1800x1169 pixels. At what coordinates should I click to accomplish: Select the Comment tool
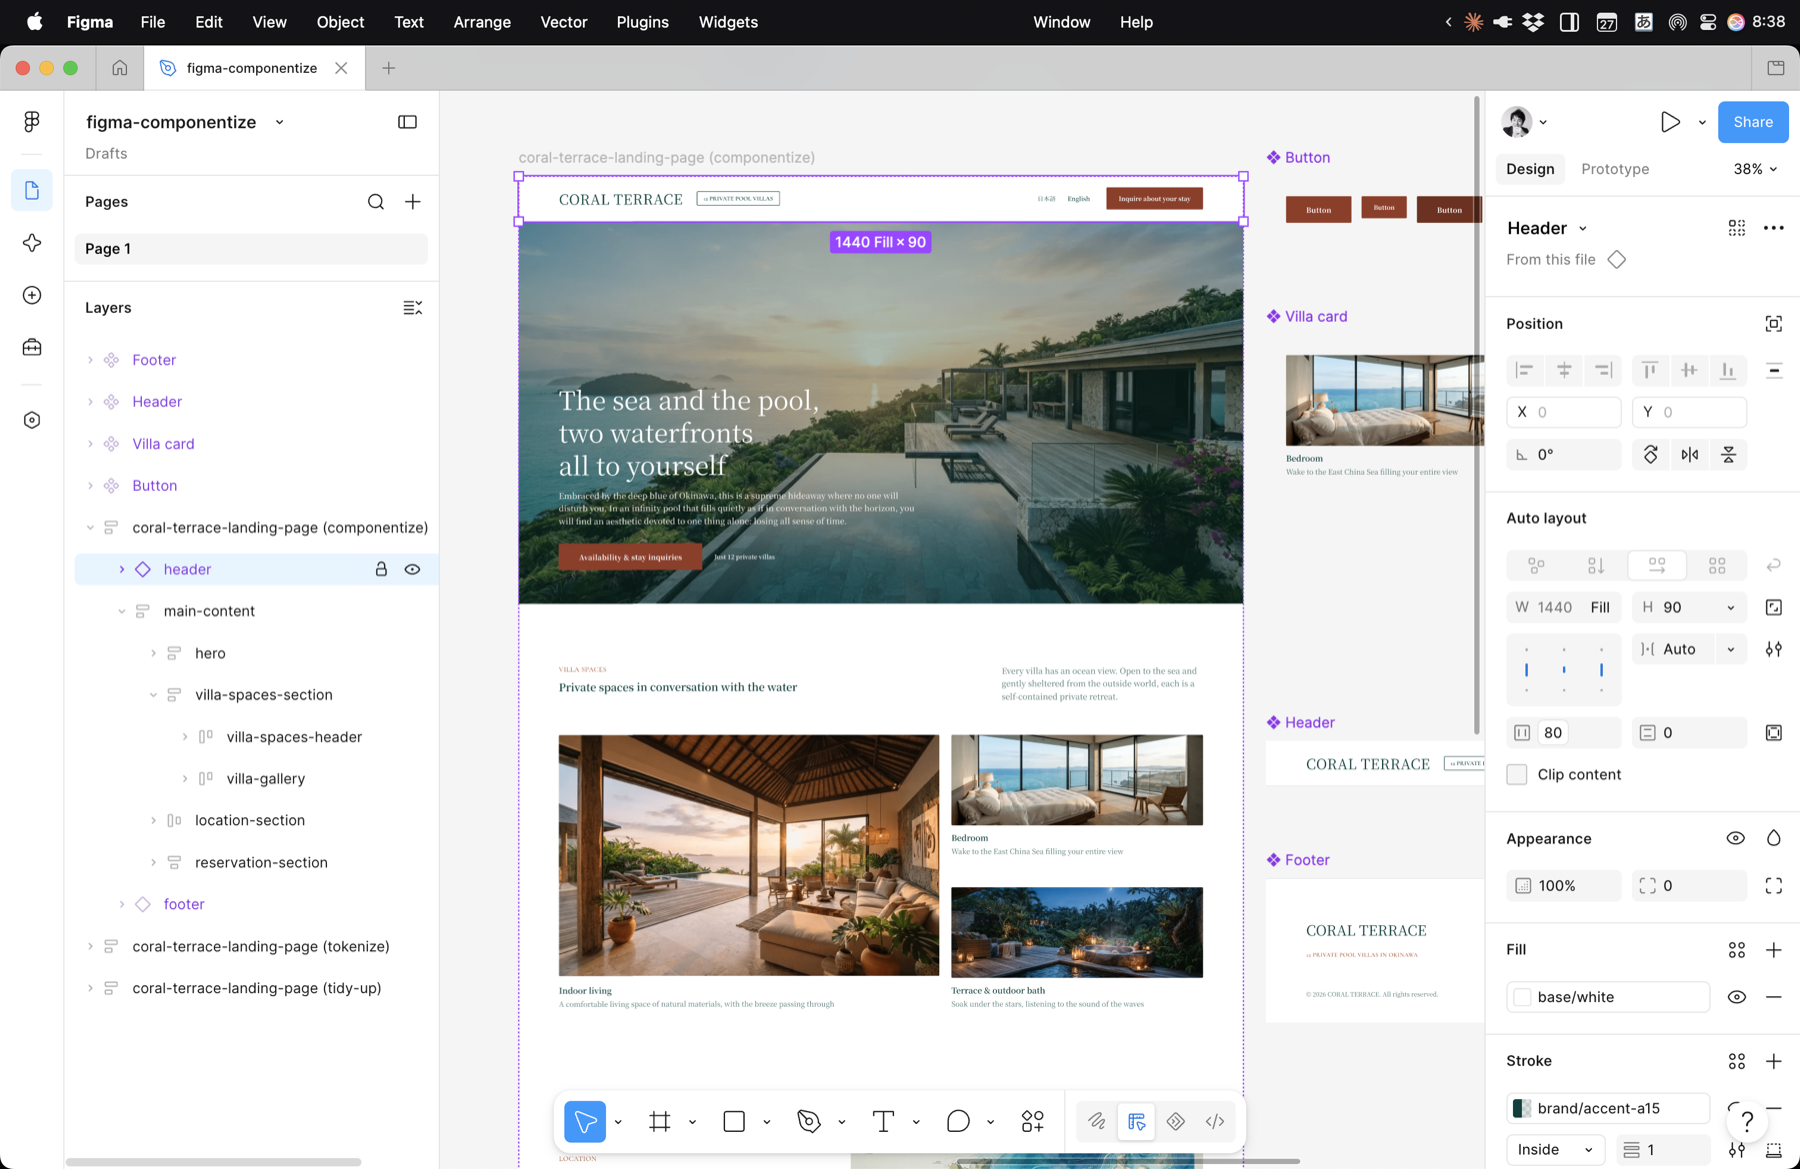coord(958,1121)
